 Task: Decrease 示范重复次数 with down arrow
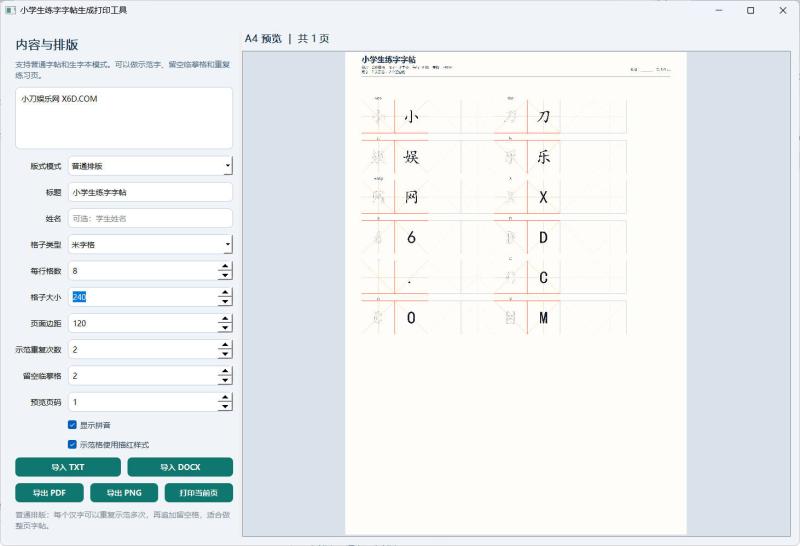pyautogui.click(x=224, y=354)
